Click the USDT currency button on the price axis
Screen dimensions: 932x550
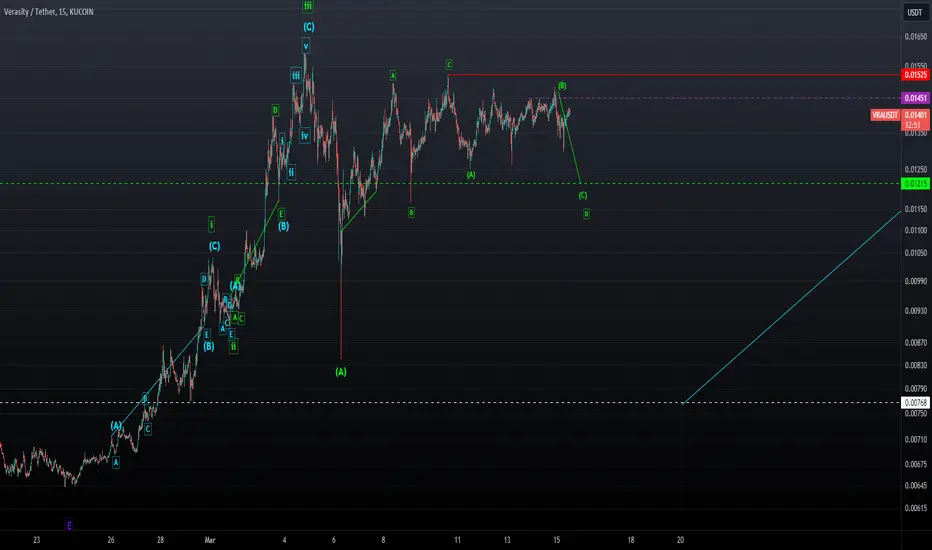click(915, 12)
